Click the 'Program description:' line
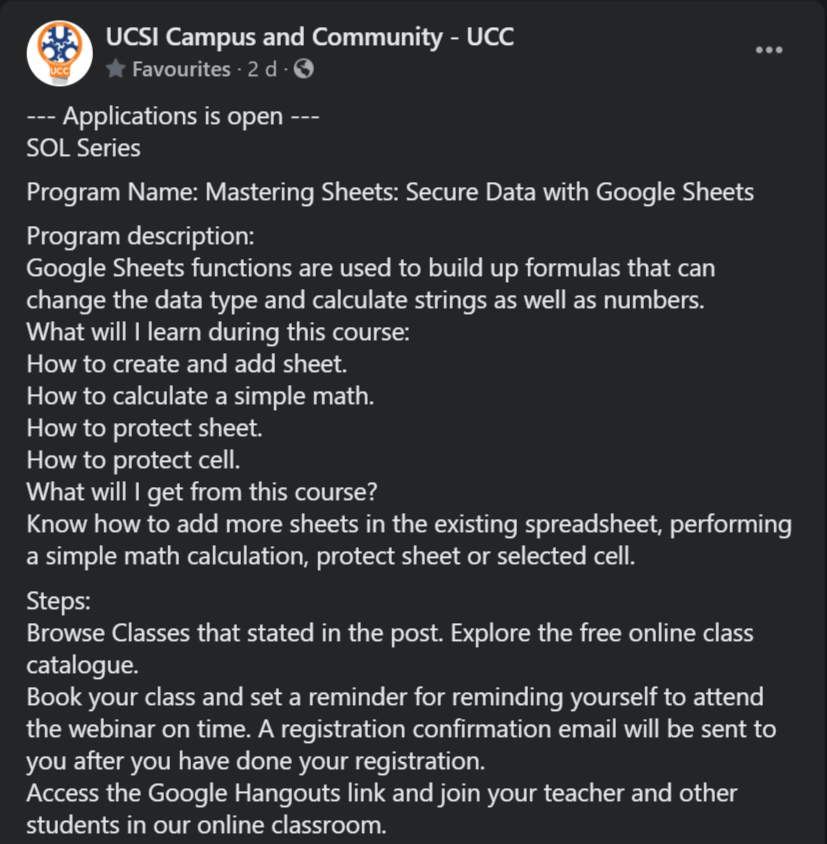 [141, 236]
